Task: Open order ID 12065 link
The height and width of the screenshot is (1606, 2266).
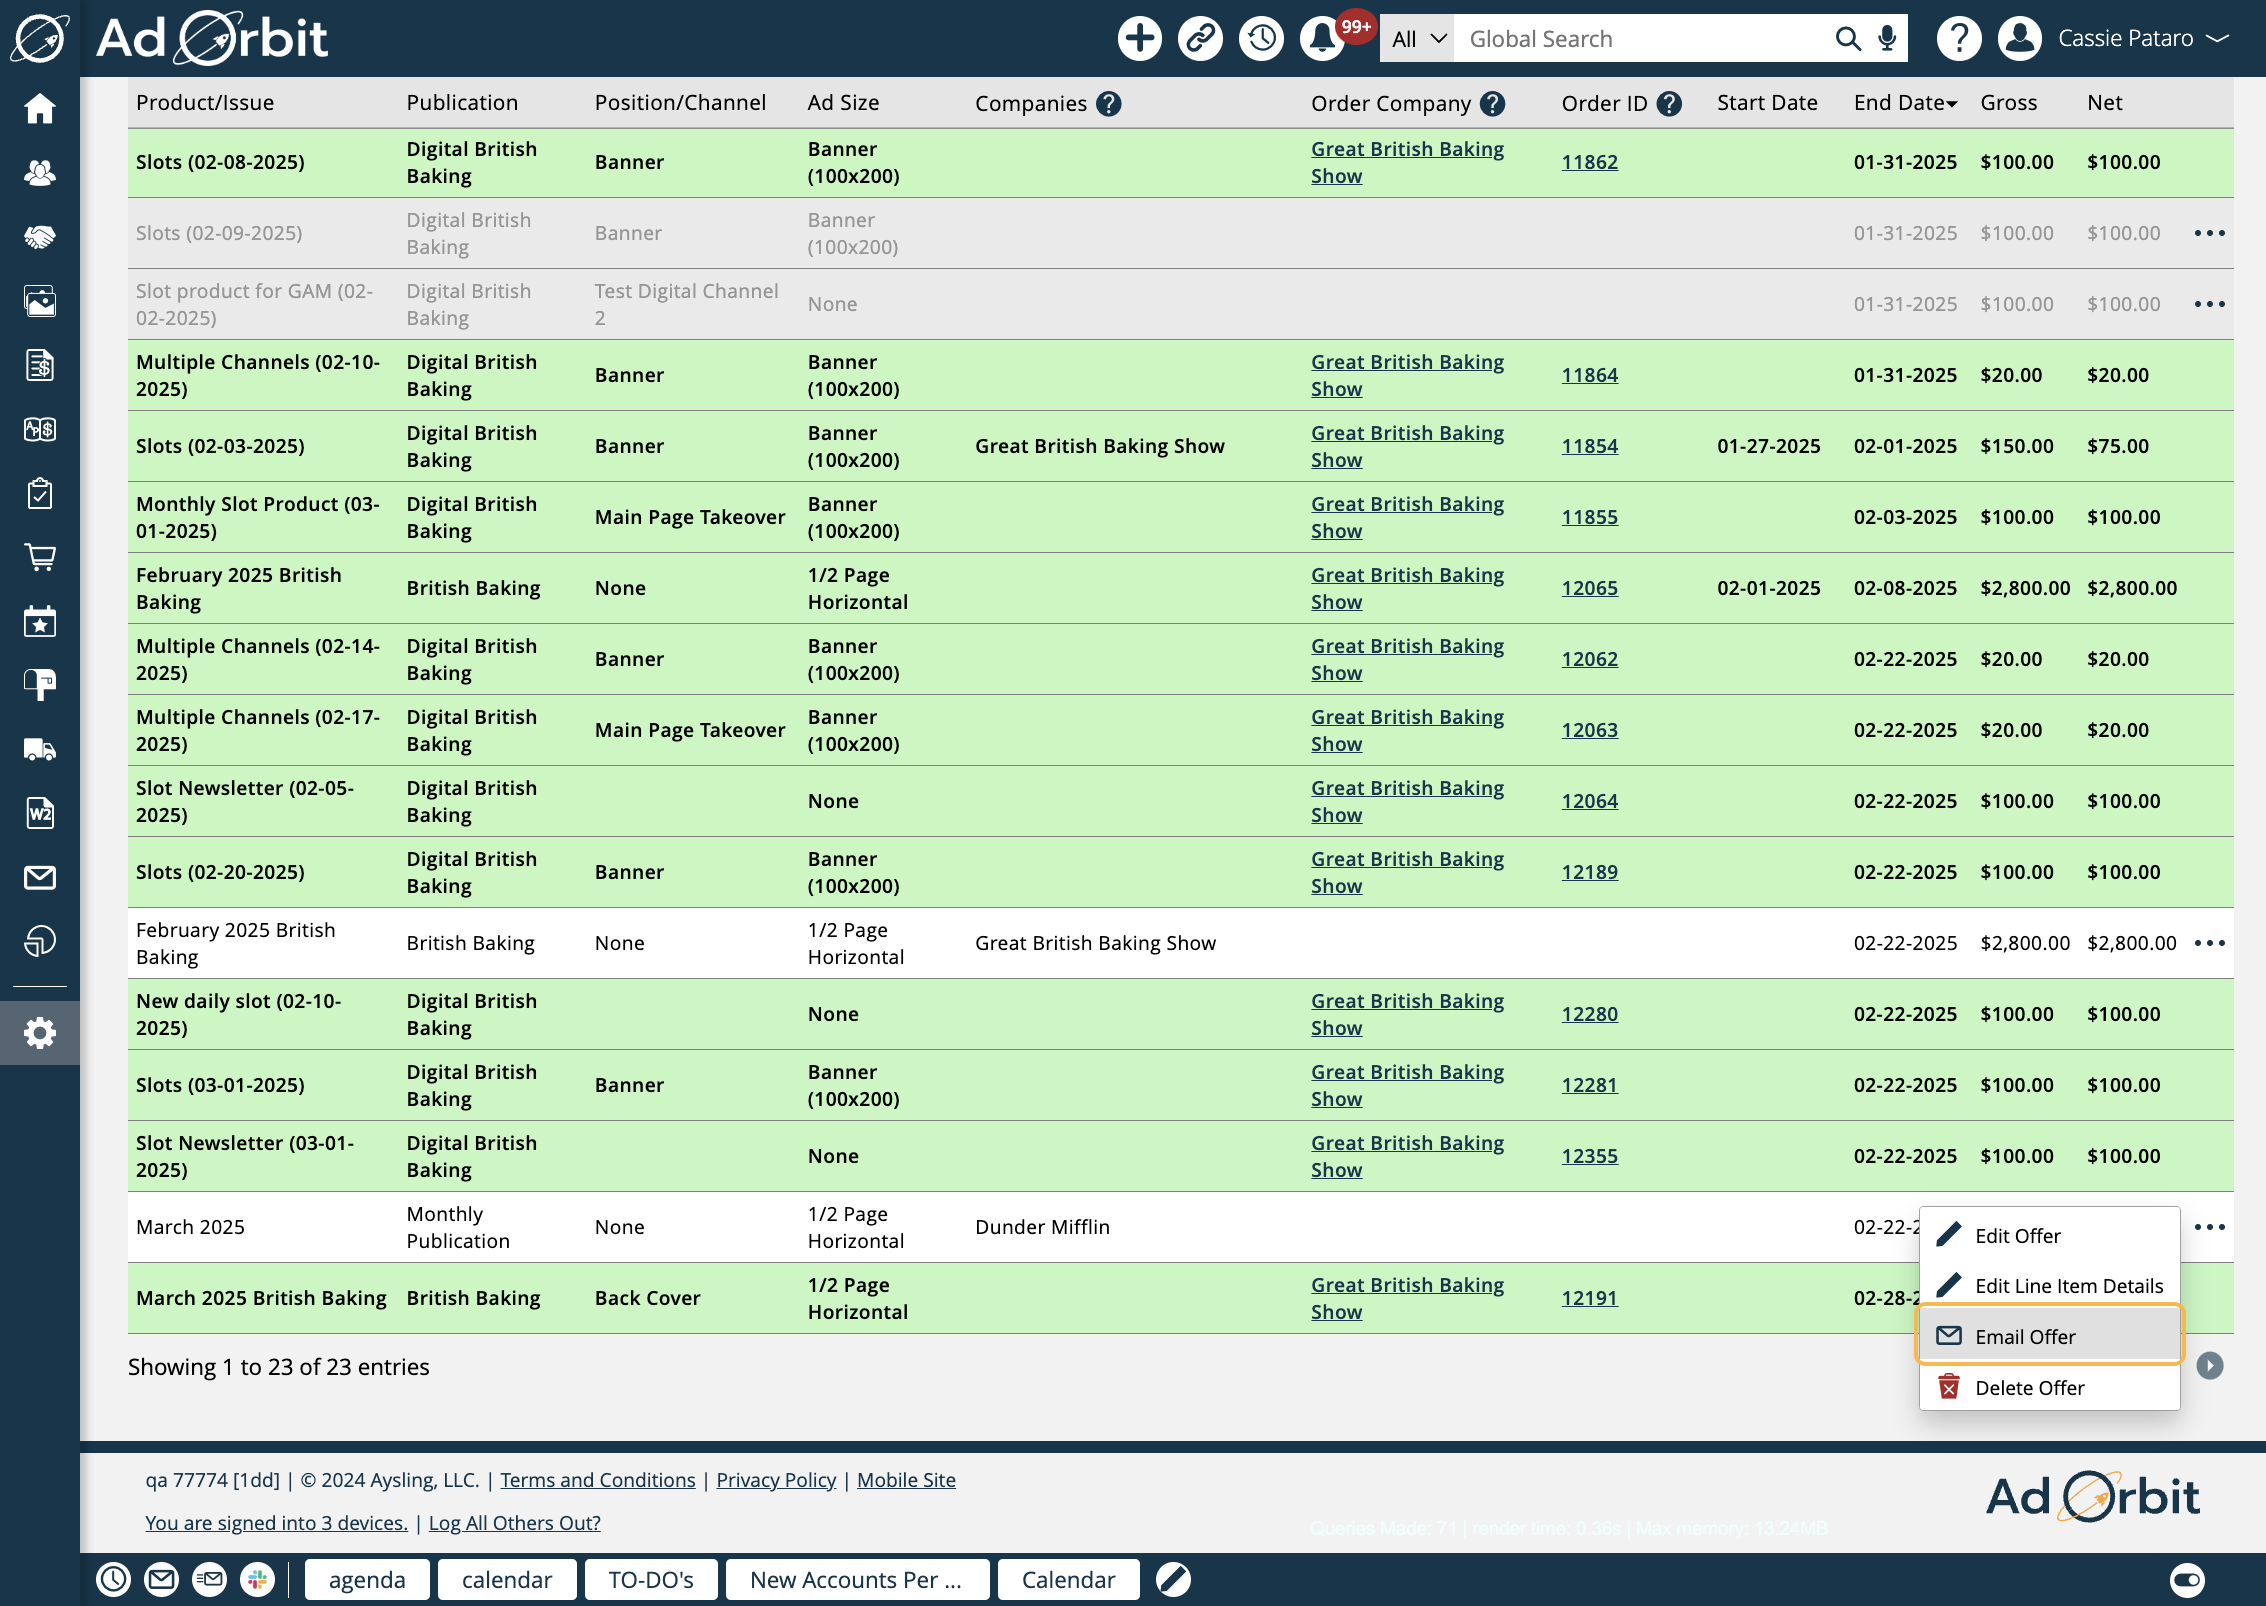Action: [x=1589, y=588]
